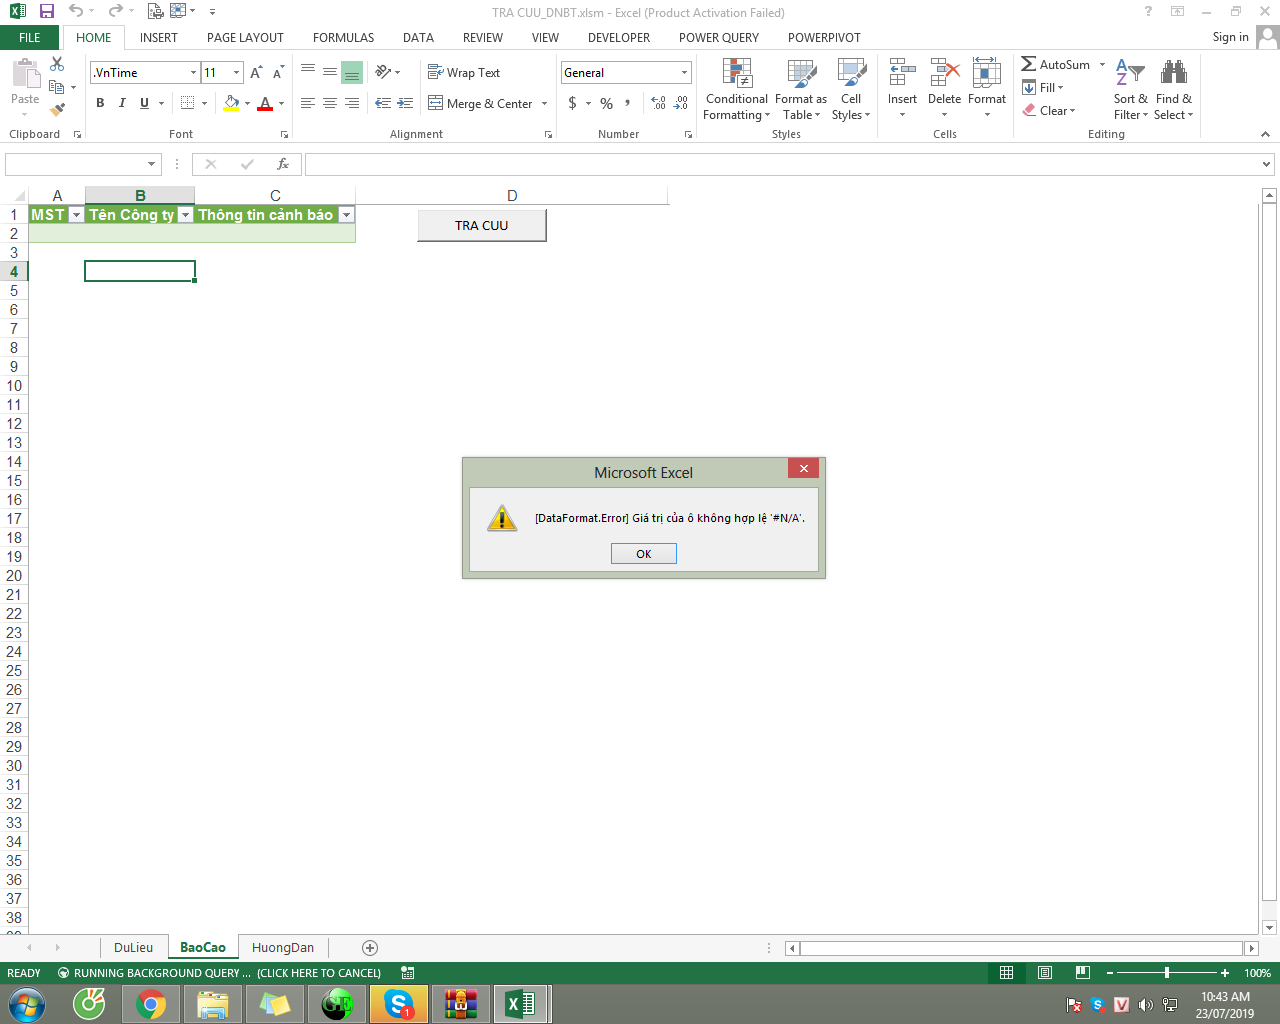Viewport: 1280px width, 1024px height.
Task: Click the TRA CUU button
Action: click(x=482, y=226)
